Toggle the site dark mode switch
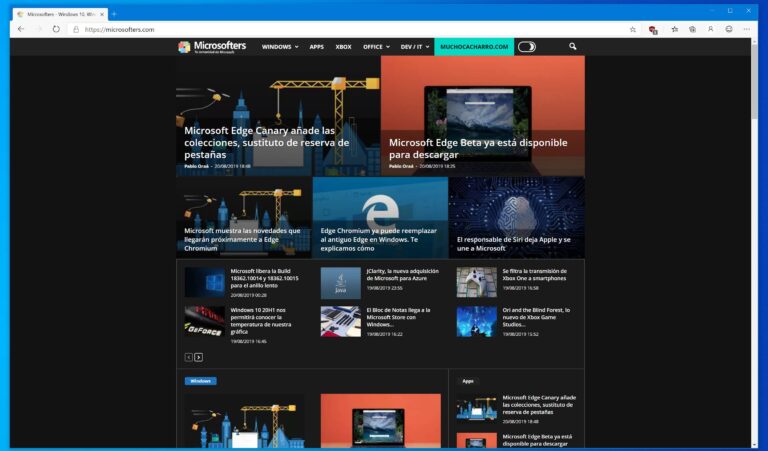This screenshot has width=768, height=451. (527, 47)
